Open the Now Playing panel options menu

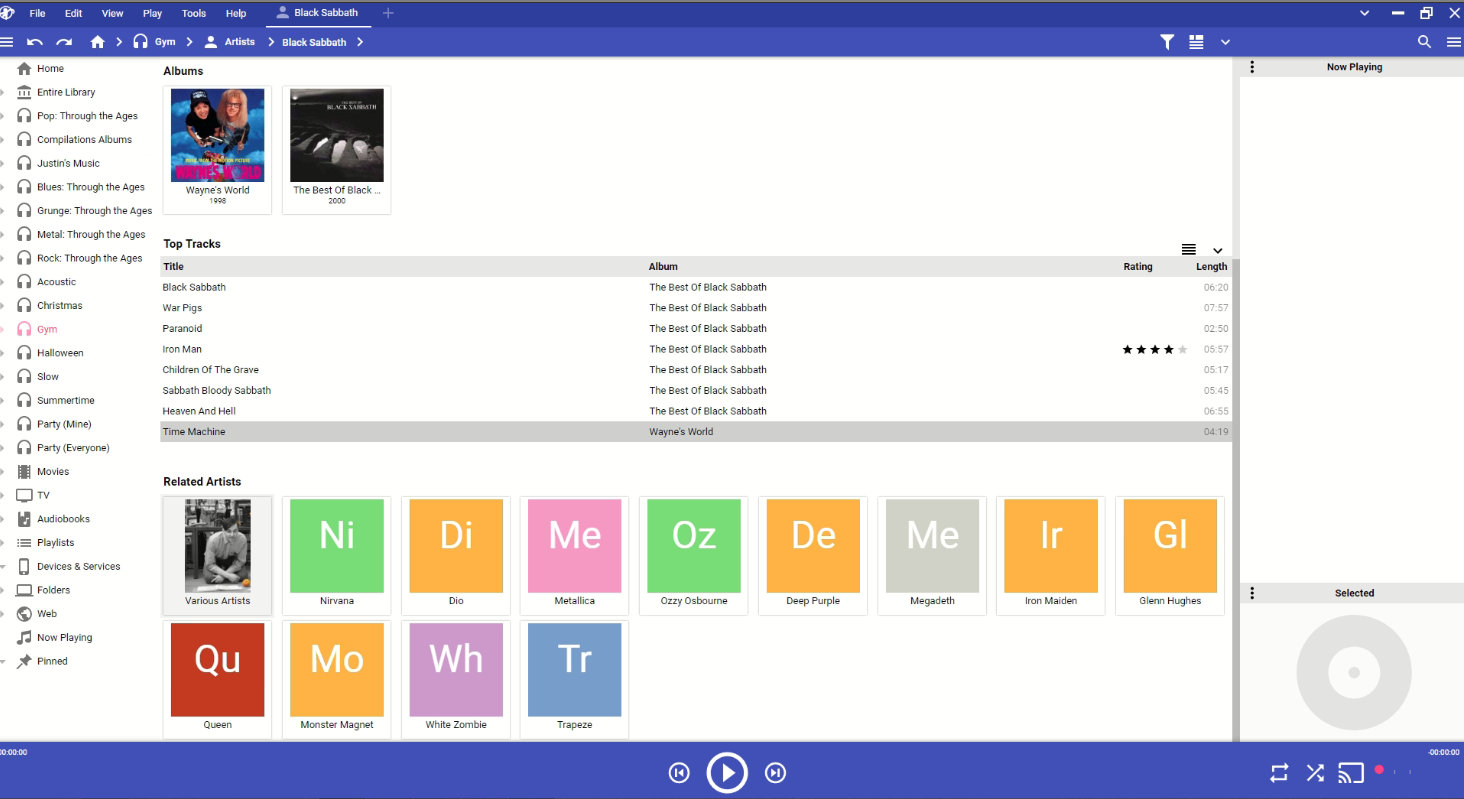[x=1252, y=67]
